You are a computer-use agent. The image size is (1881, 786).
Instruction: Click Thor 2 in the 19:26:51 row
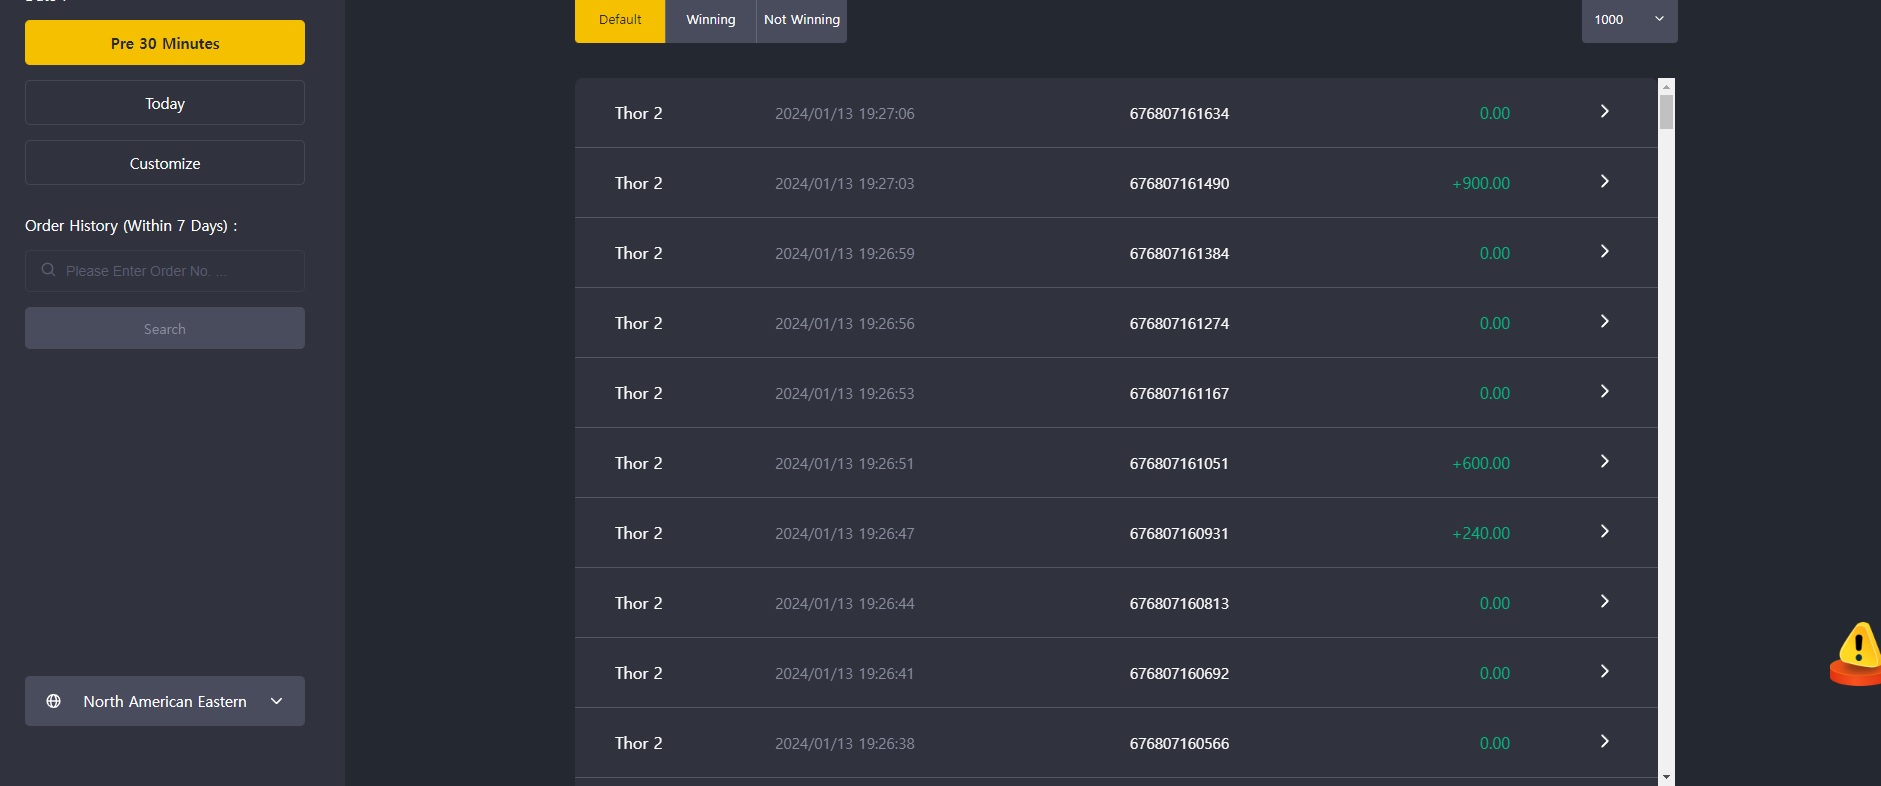pyautogui.click(x=639, y=464)
